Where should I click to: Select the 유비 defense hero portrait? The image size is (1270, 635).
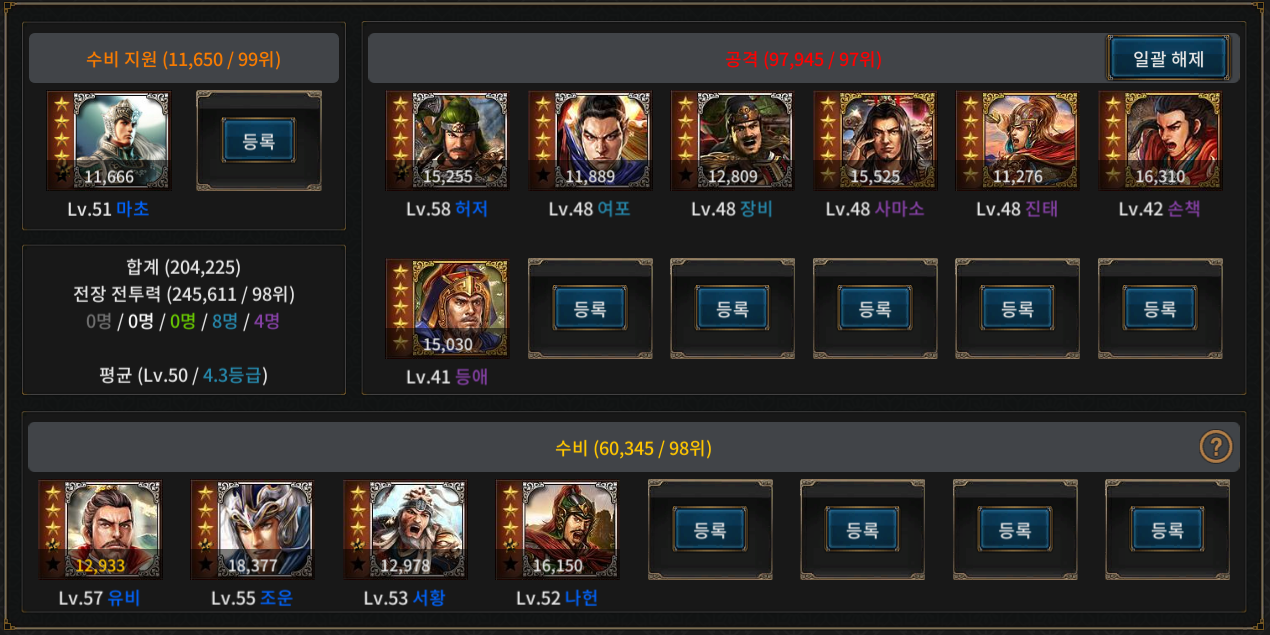coord(100,530)
